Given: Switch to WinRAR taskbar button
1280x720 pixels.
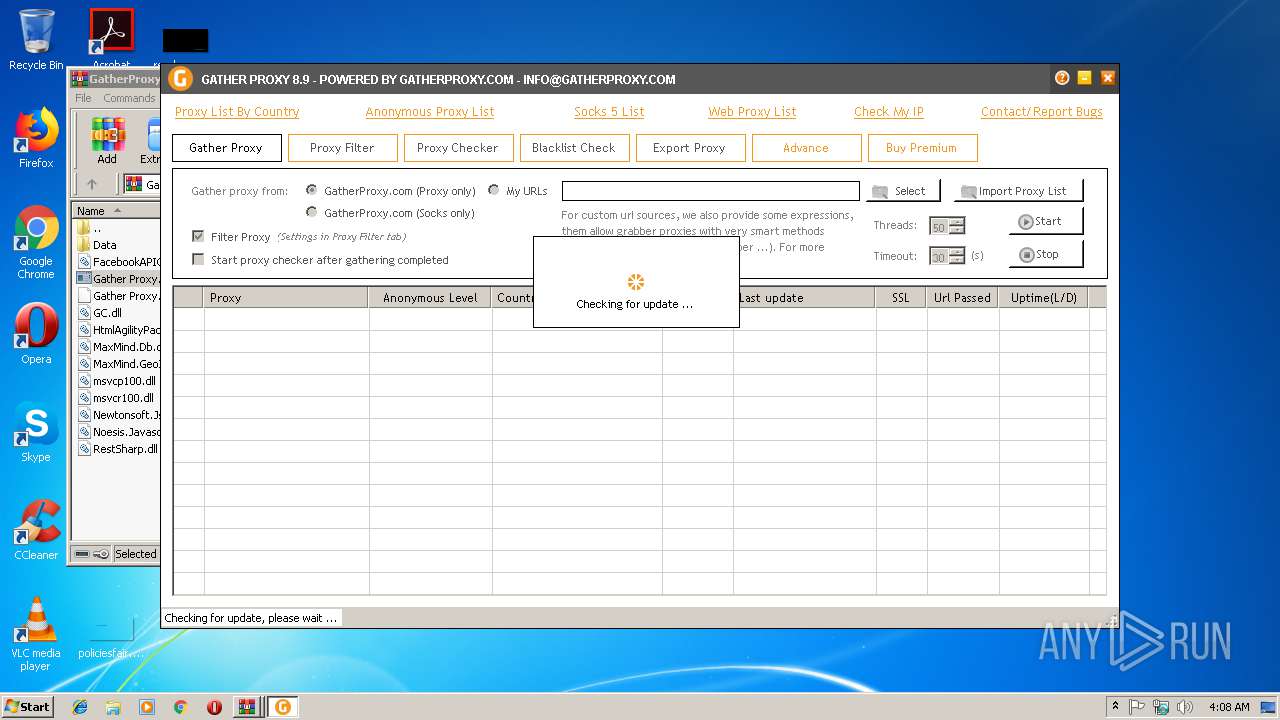Looking at the screenshot, I should click(x=247, y=707).
